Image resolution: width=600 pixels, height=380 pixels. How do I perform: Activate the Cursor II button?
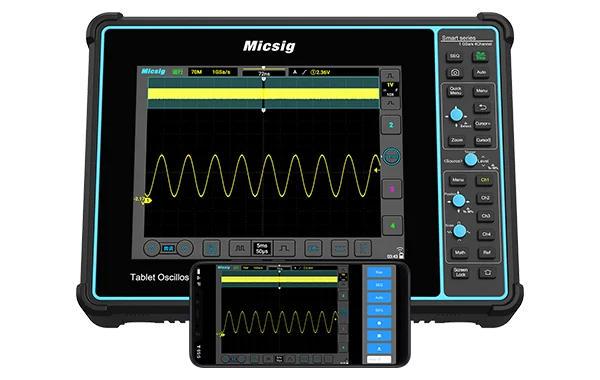[x=483, y=140]
